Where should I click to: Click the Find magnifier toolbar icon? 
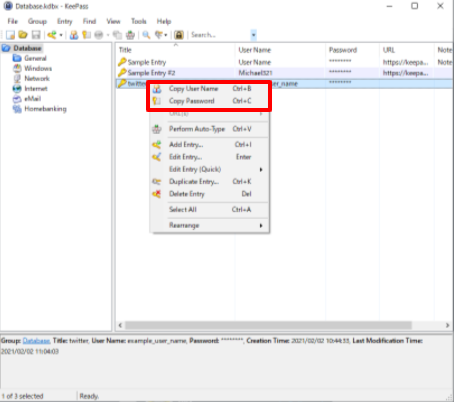point(146,35)
